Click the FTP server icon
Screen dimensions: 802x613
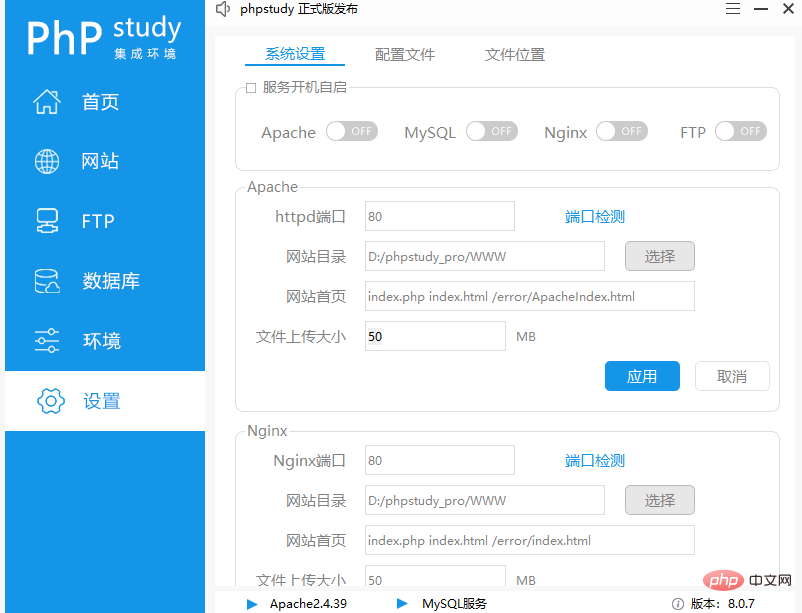coord(47,221)
